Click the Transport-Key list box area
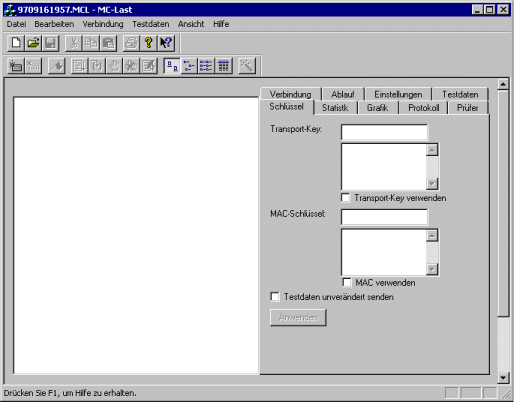Screen dimensions: 514x402 point(384,166)
